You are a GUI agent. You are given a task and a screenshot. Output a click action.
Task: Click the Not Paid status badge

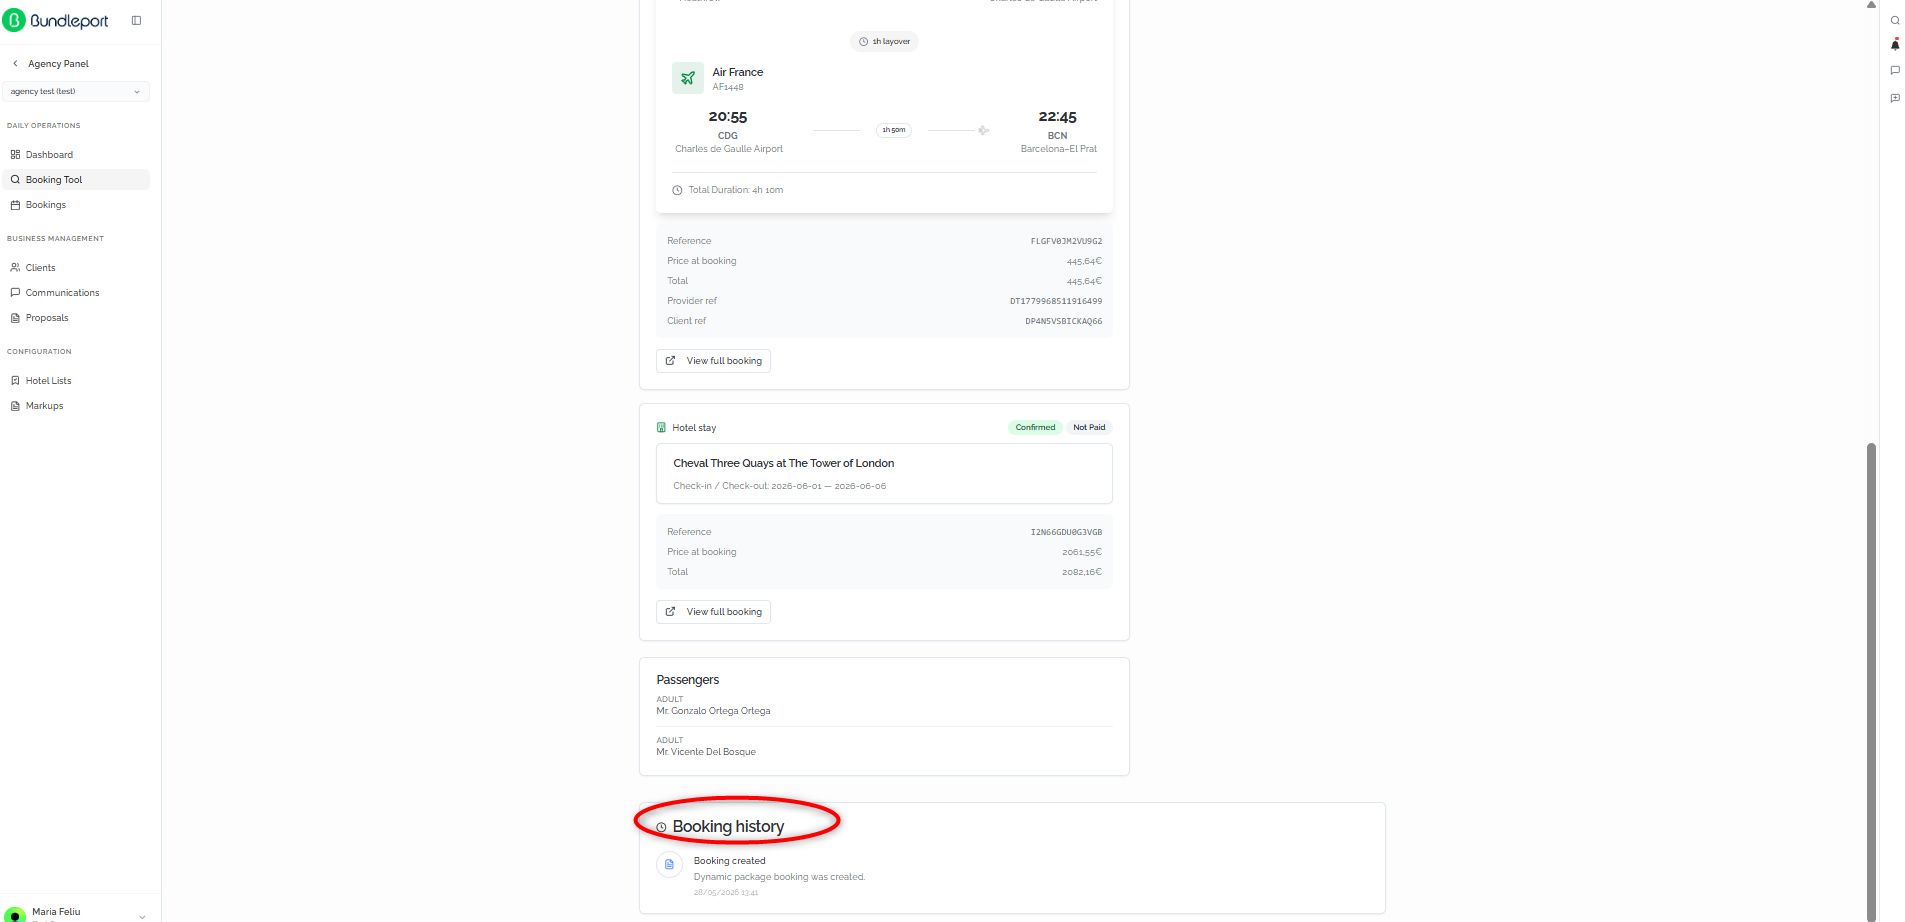(1089, 427)
